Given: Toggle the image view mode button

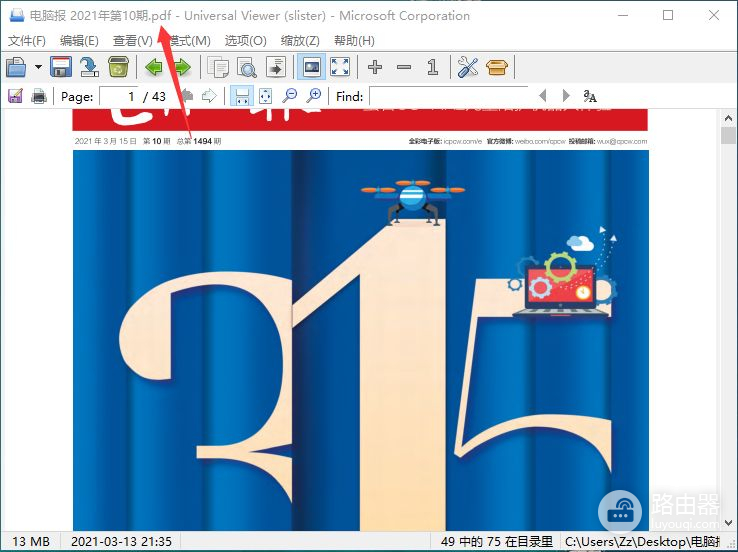Looking at the screenshot, I should coord(312,67).
